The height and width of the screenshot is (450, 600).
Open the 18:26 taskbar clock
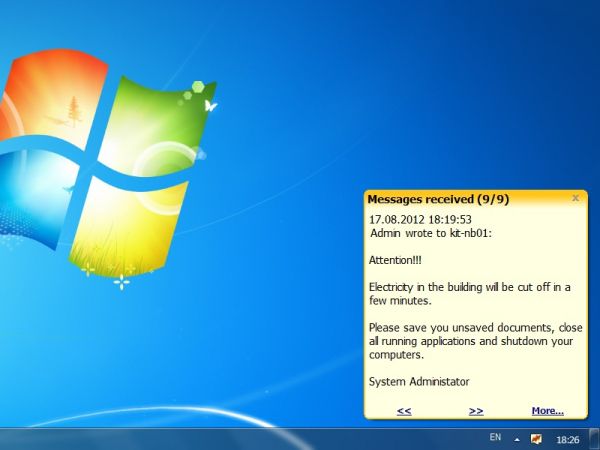[567, 440]
